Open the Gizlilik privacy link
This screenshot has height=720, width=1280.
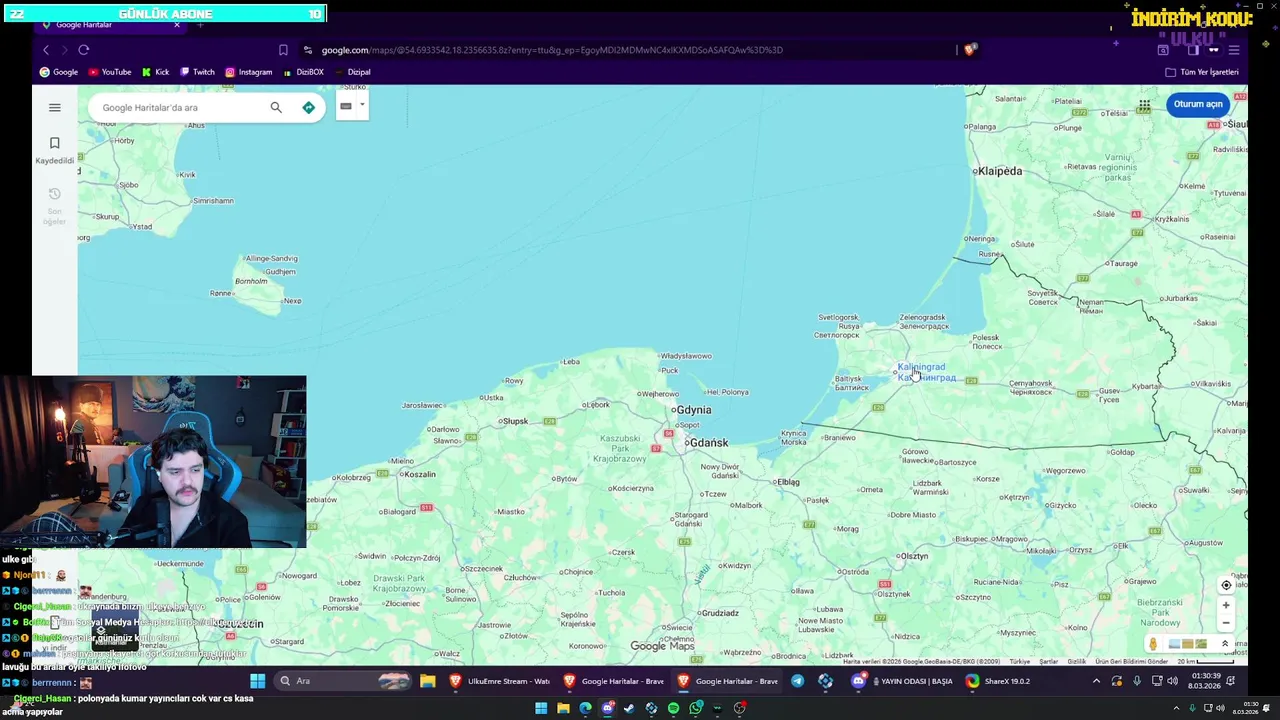pyautogui.click(x=1077, y=661)
